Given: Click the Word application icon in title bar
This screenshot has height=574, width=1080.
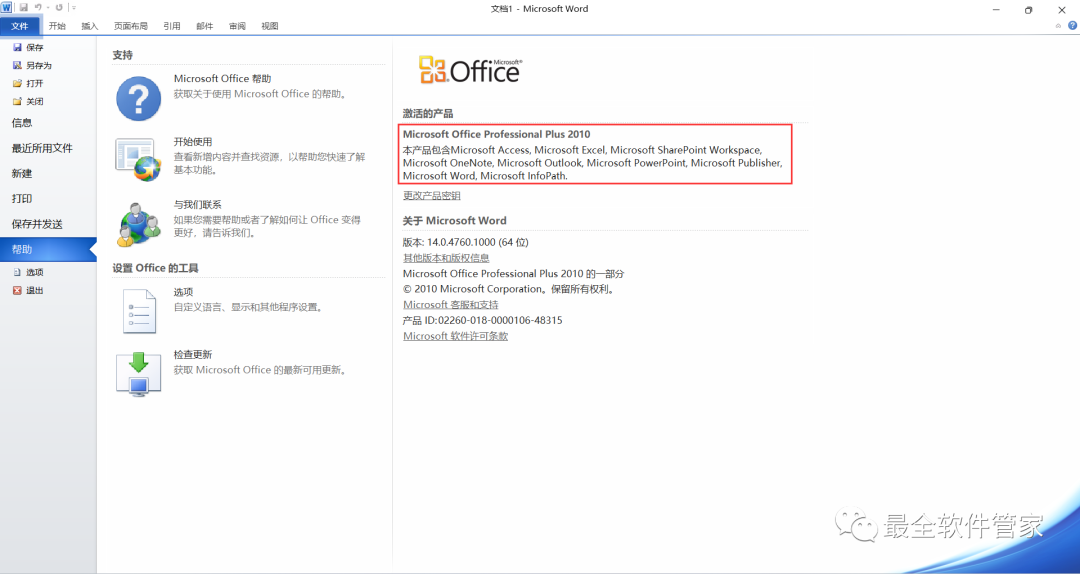Looking at the screenshot, I should pyautogui.click(x=6, y=8).
